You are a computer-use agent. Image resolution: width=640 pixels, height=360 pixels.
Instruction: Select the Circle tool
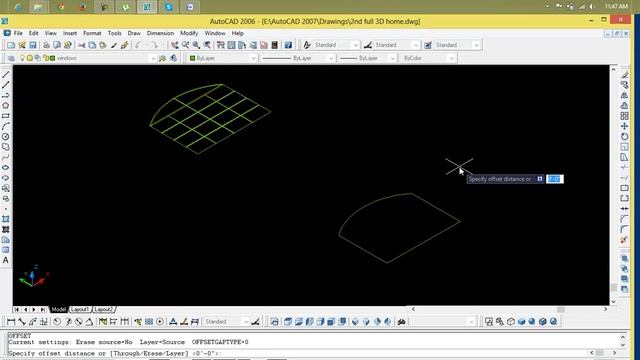6,137
